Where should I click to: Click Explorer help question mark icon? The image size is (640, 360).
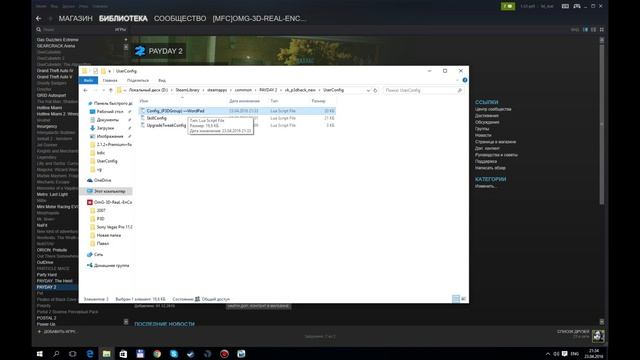point(464,80)
